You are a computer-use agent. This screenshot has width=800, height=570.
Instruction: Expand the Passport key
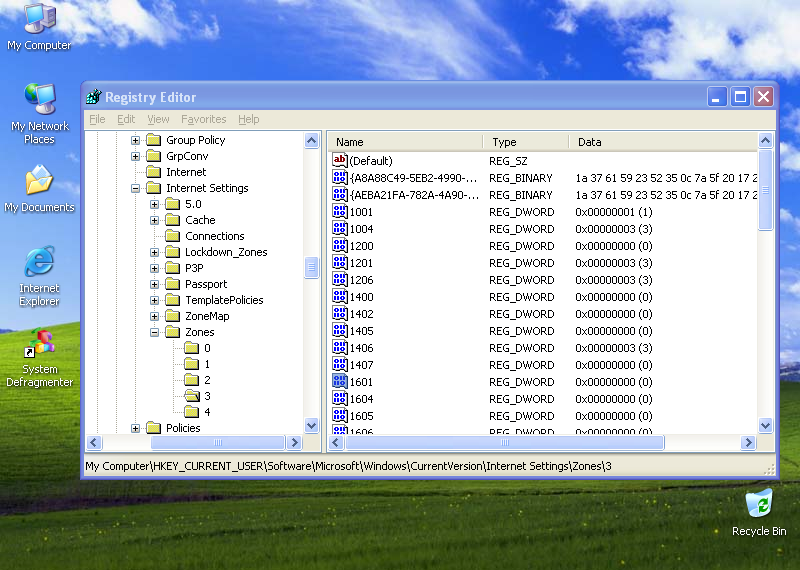click(154, 284)
